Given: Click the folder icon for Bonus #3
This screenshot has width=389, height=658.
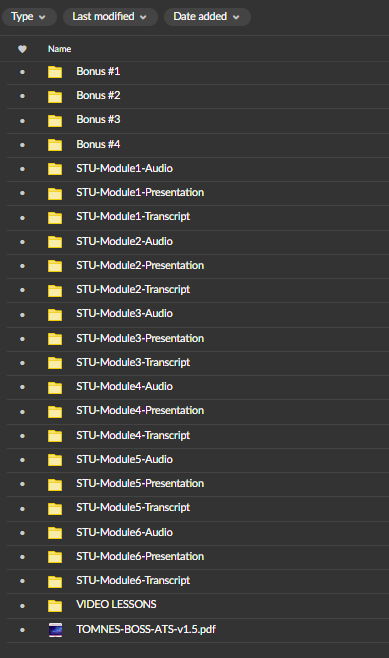Looking at the screenshot, I should (x=55, y=121).
